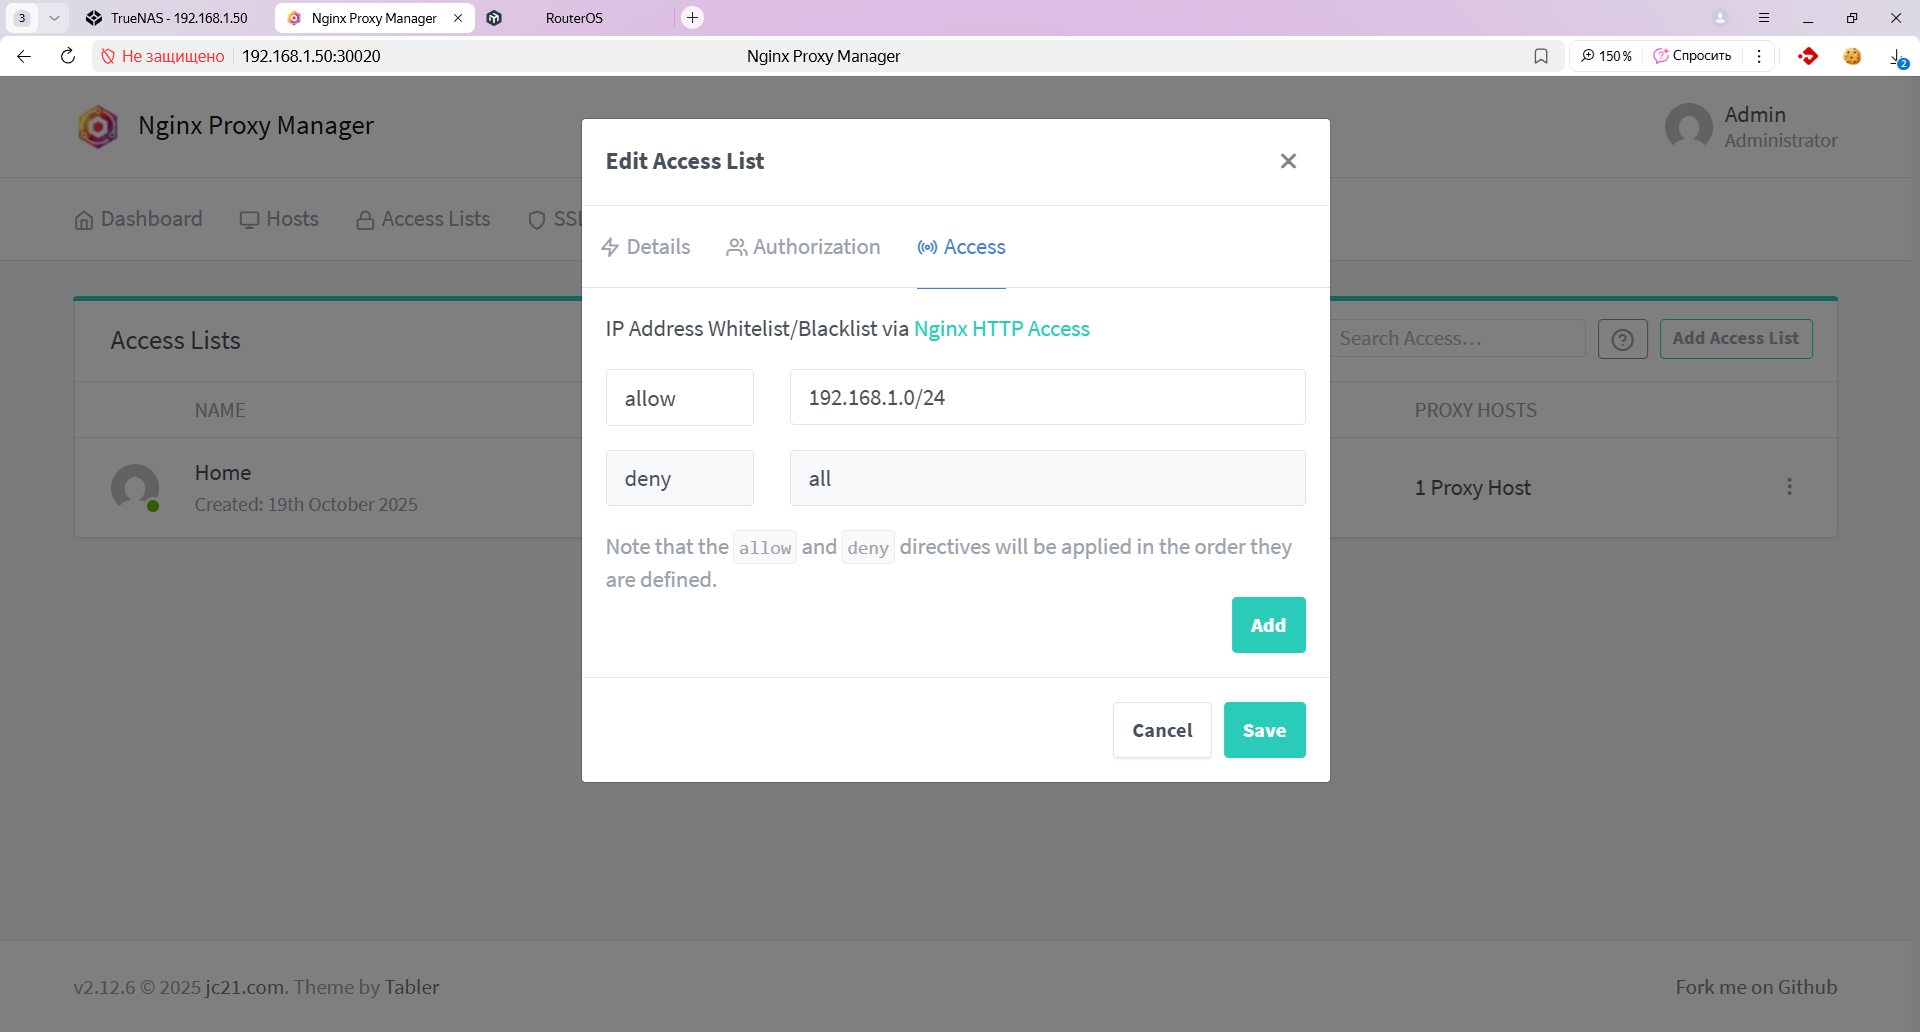Go back using the back arrow
1920x1032 pixels.
24,56
